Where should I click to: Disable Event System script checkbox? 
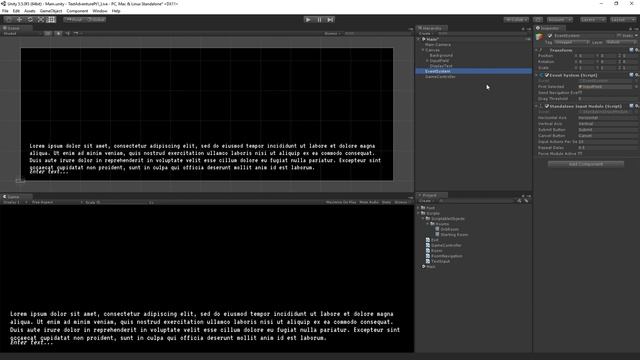click(547, 75)
